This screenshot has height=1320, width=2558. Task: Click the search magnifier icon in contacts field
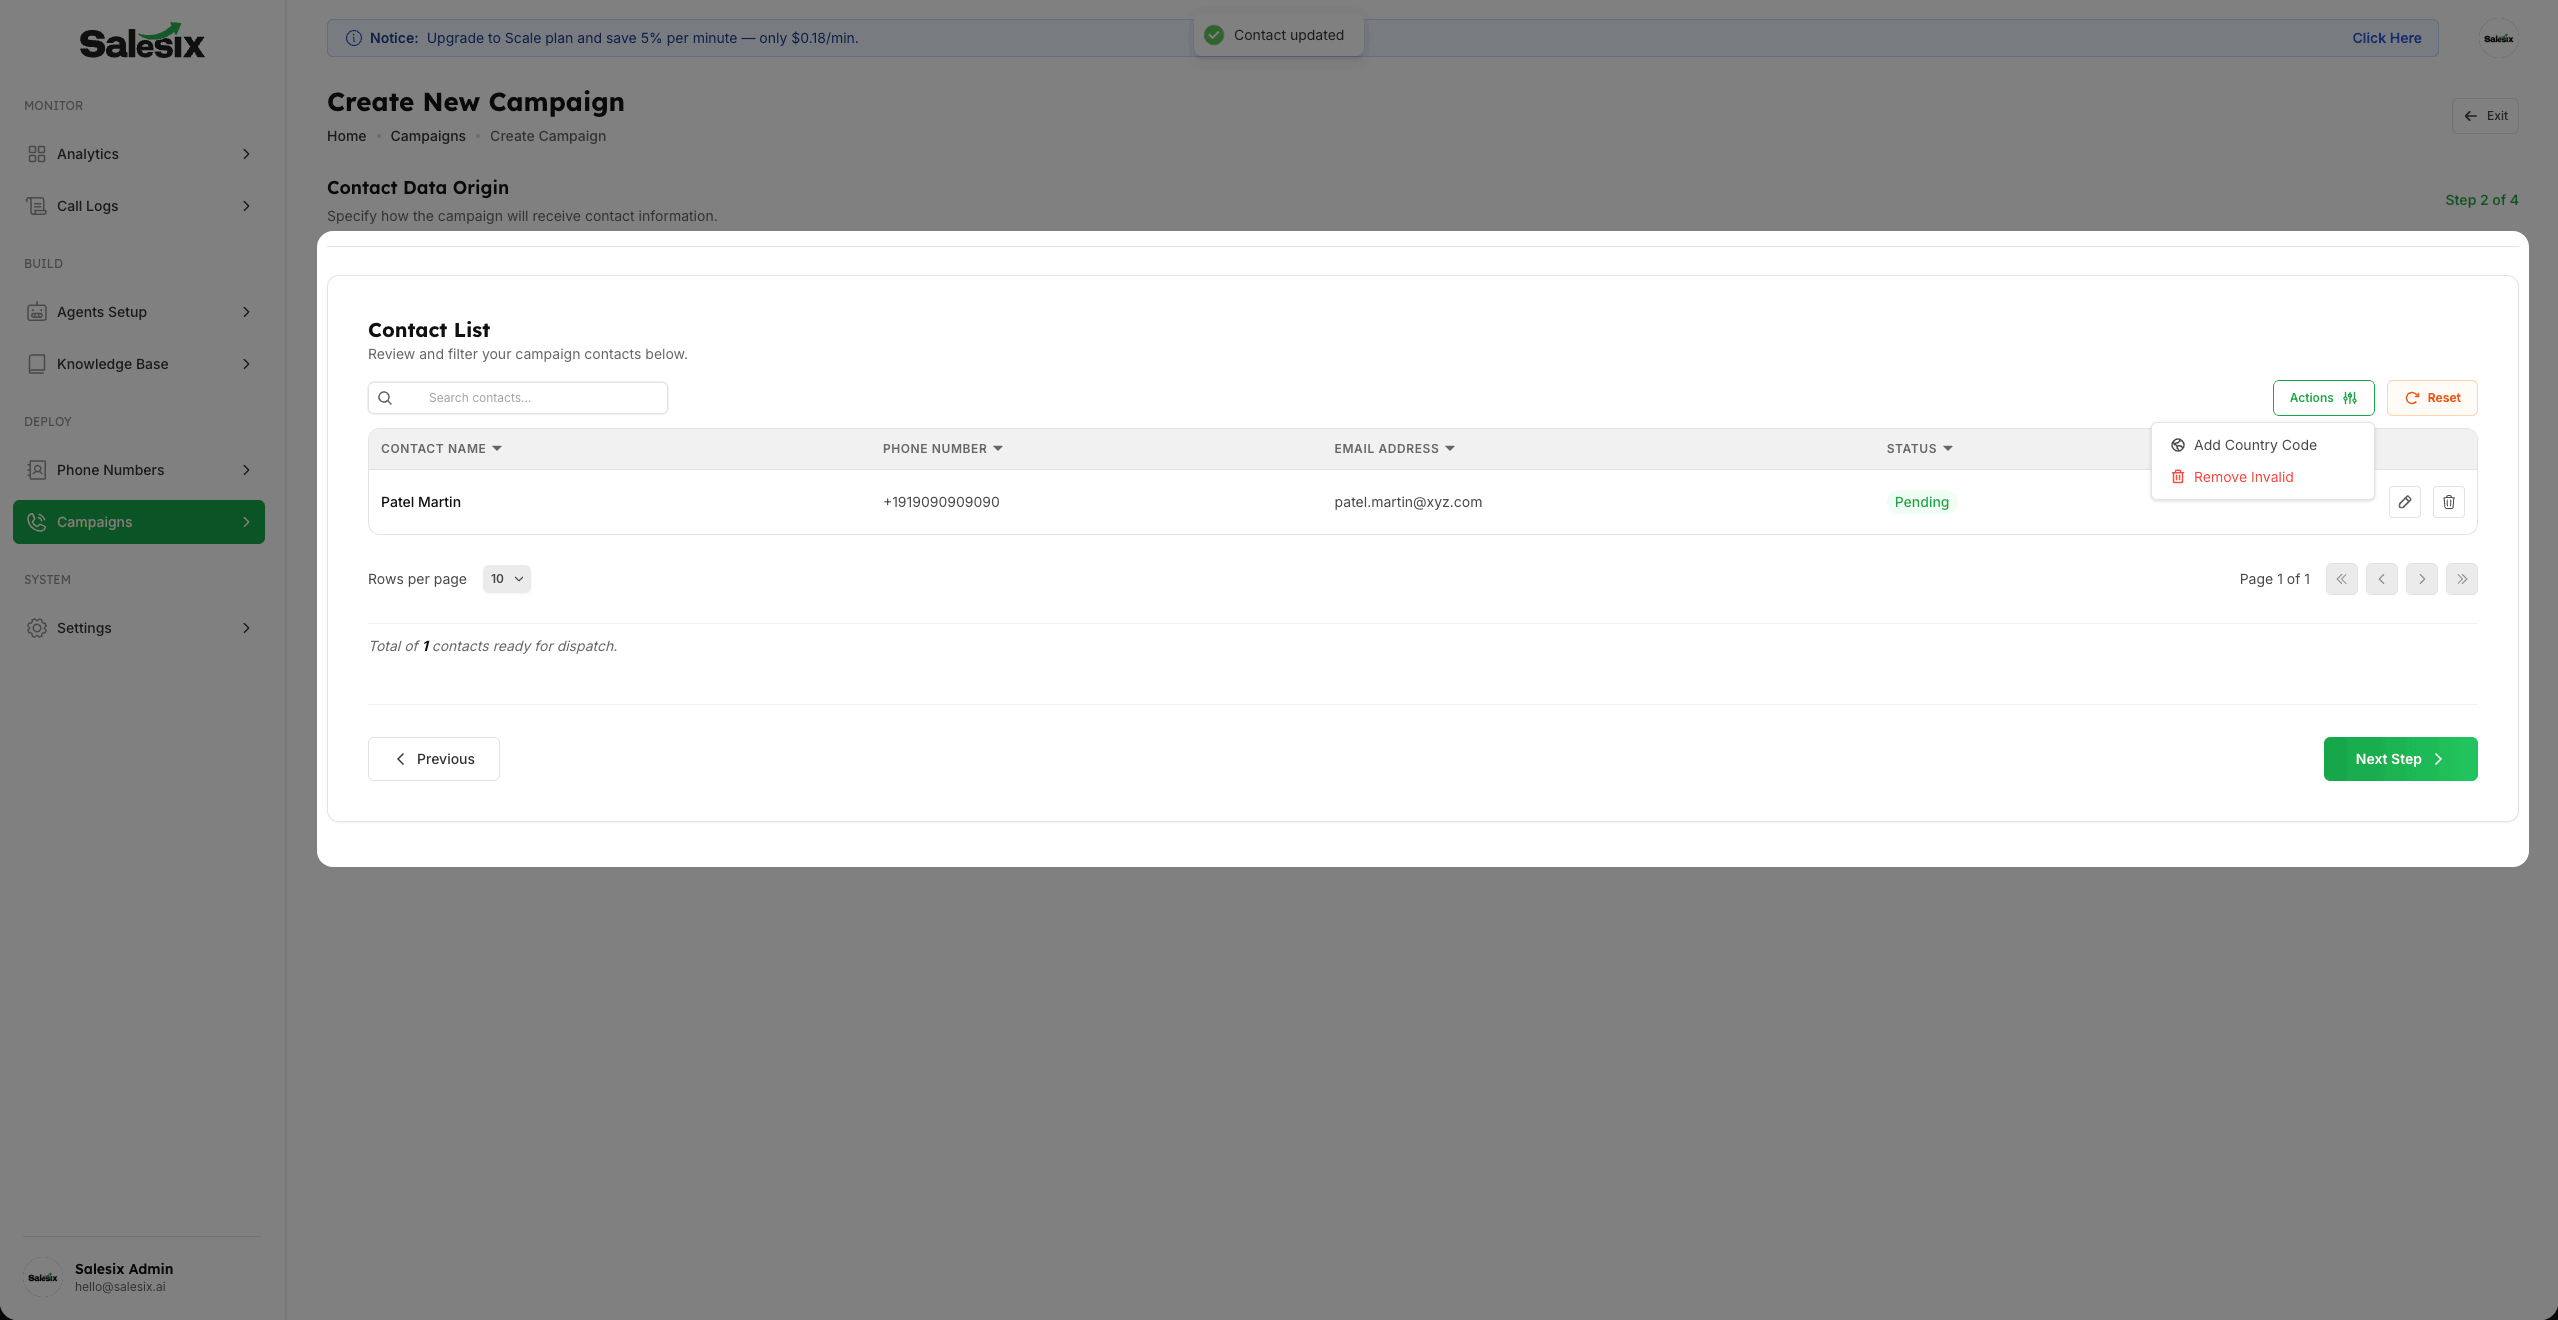tap(385, 398)
